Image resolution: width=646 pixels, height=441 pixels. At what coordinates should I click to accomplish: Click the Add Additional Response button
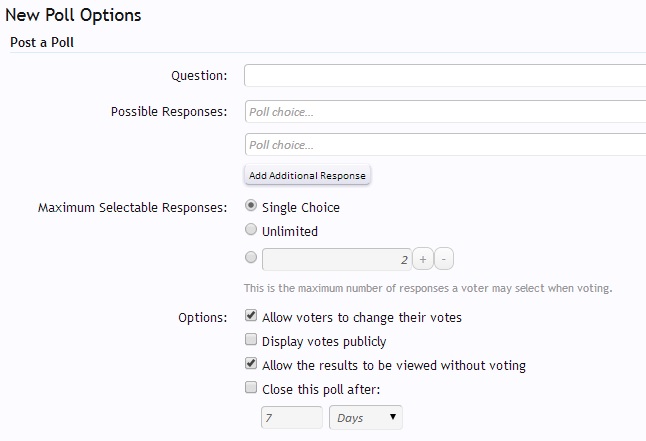click(307, 175)
